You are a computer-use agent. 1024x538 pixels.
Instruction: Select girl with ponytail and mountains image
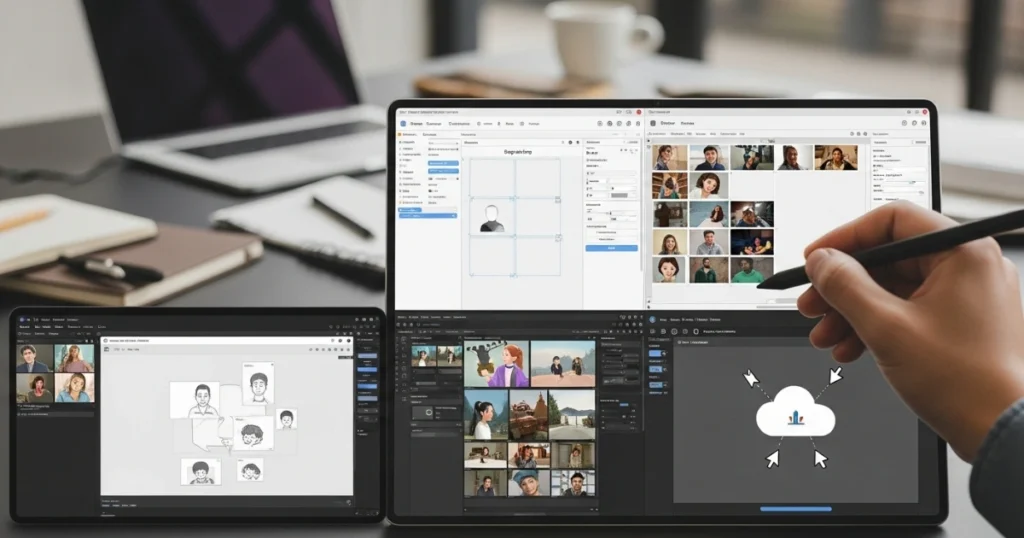point(486,415)
